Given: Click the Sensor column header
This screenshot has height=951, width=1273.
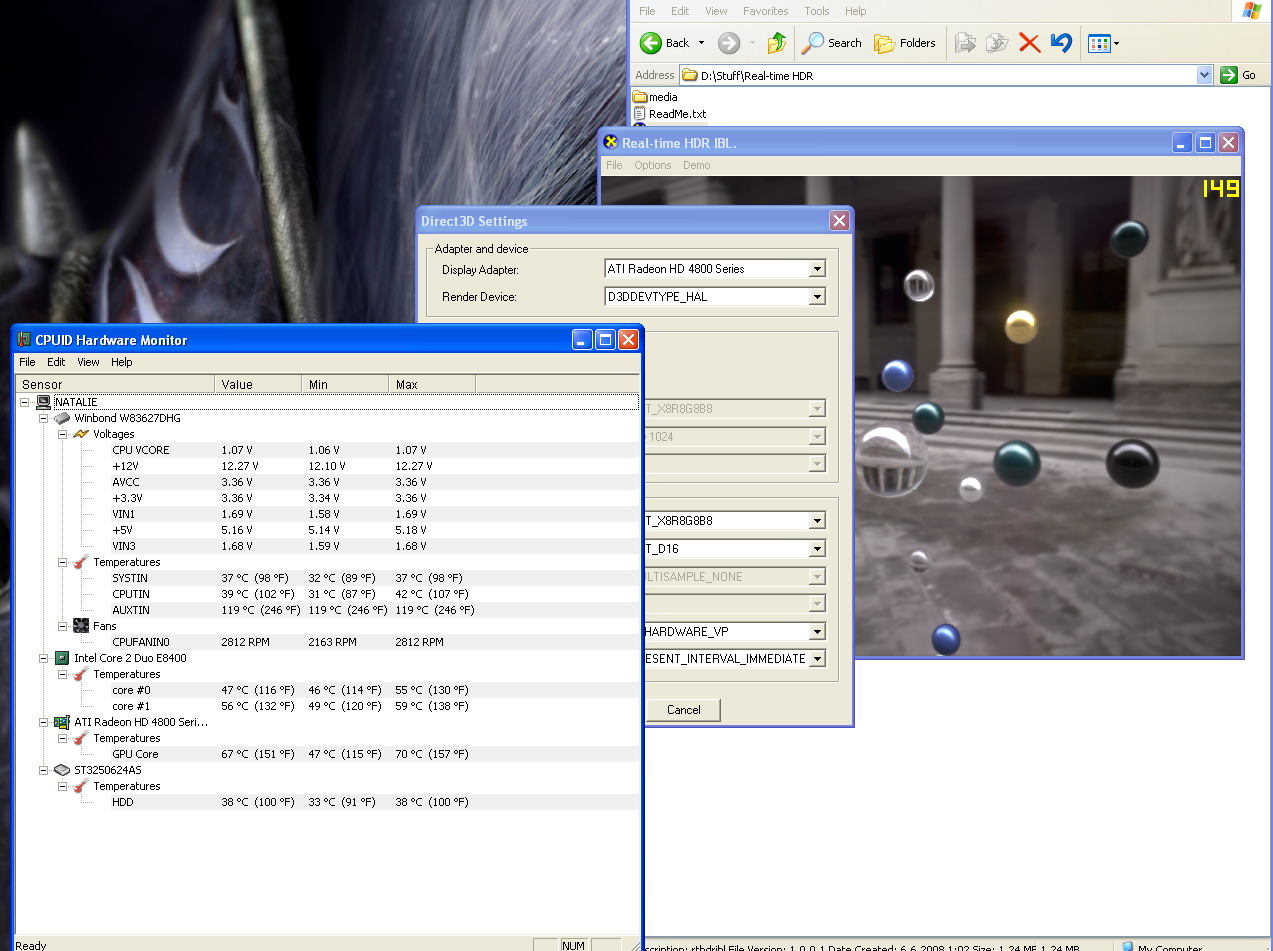Looking at the screenshot, I should [x=115, y=384].
